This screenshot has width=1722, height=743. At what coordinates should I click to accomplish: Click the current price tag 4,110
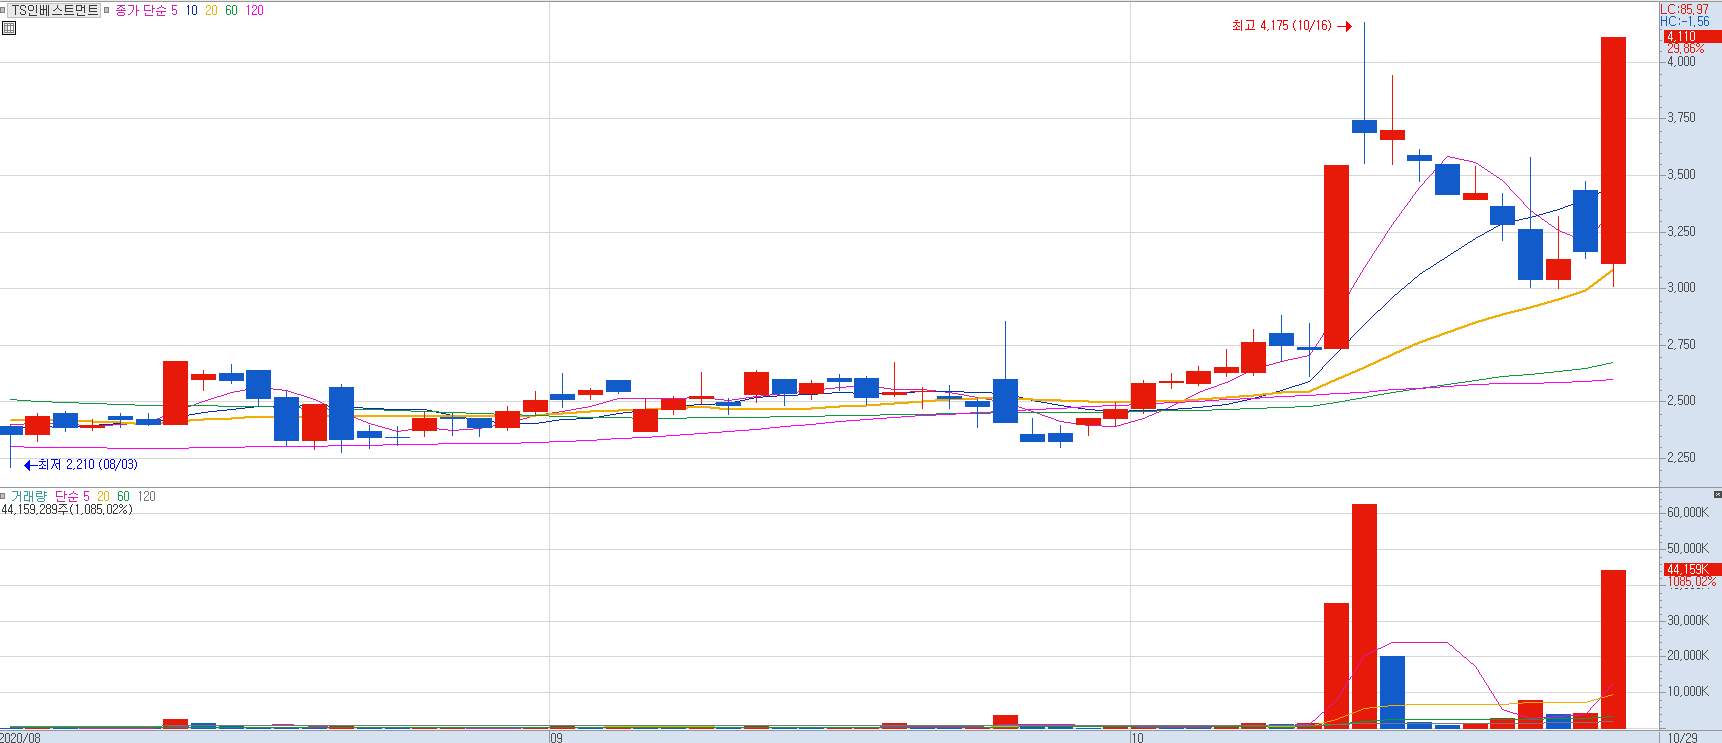(x=1692, y=36)
